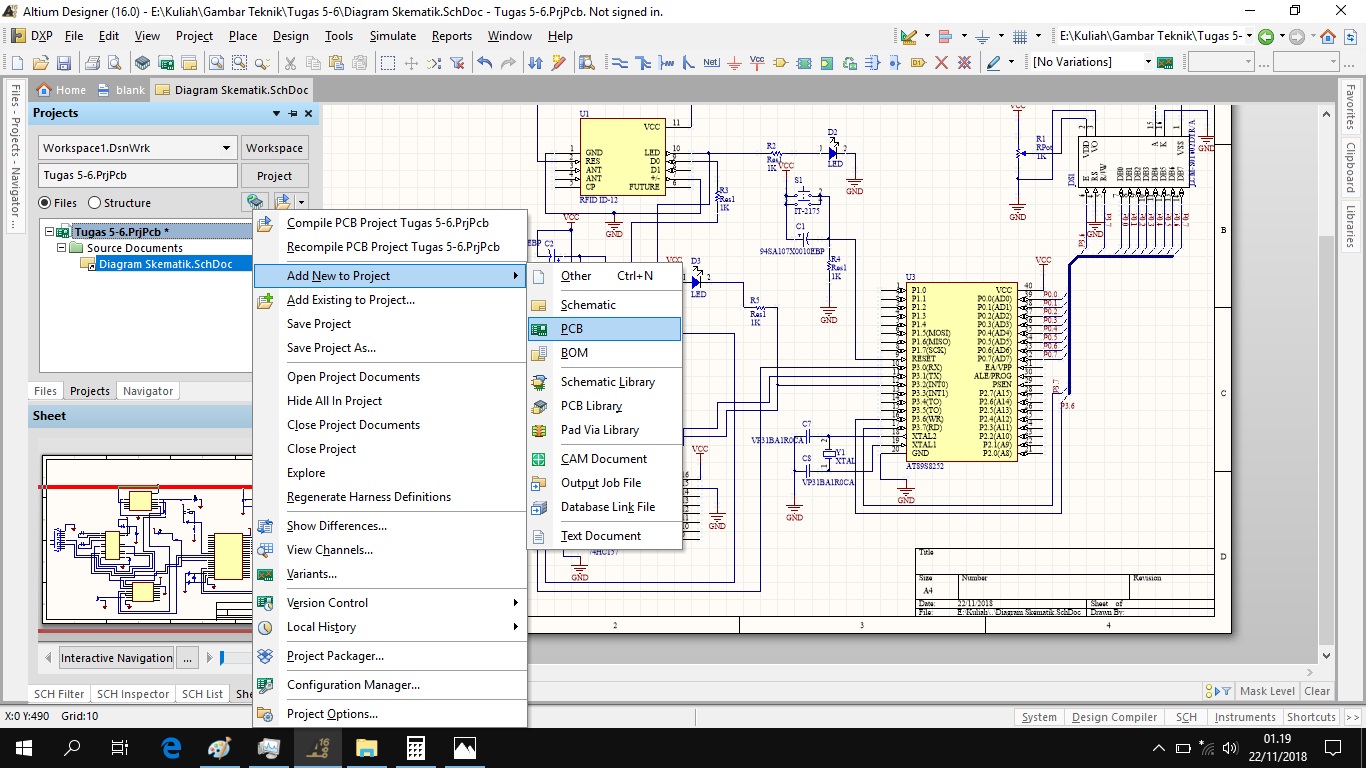Open Calculator from the taskbar

click(x=416, y=747)
